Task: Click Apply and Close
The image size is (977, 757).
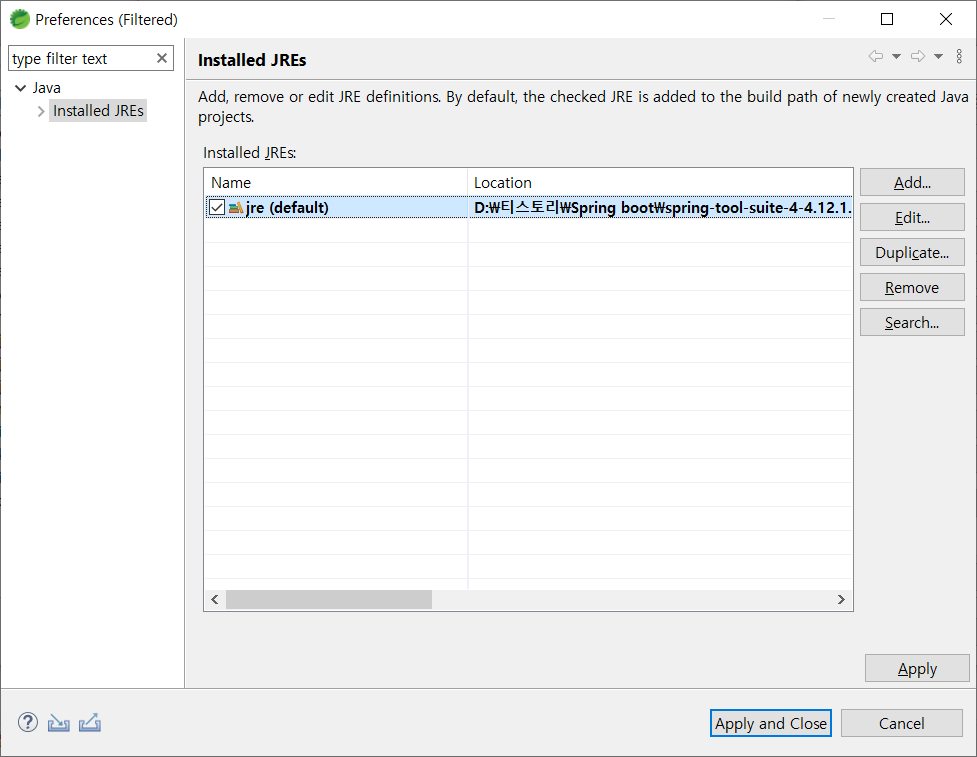Action: pyautogui.click(x=771, y=723)
